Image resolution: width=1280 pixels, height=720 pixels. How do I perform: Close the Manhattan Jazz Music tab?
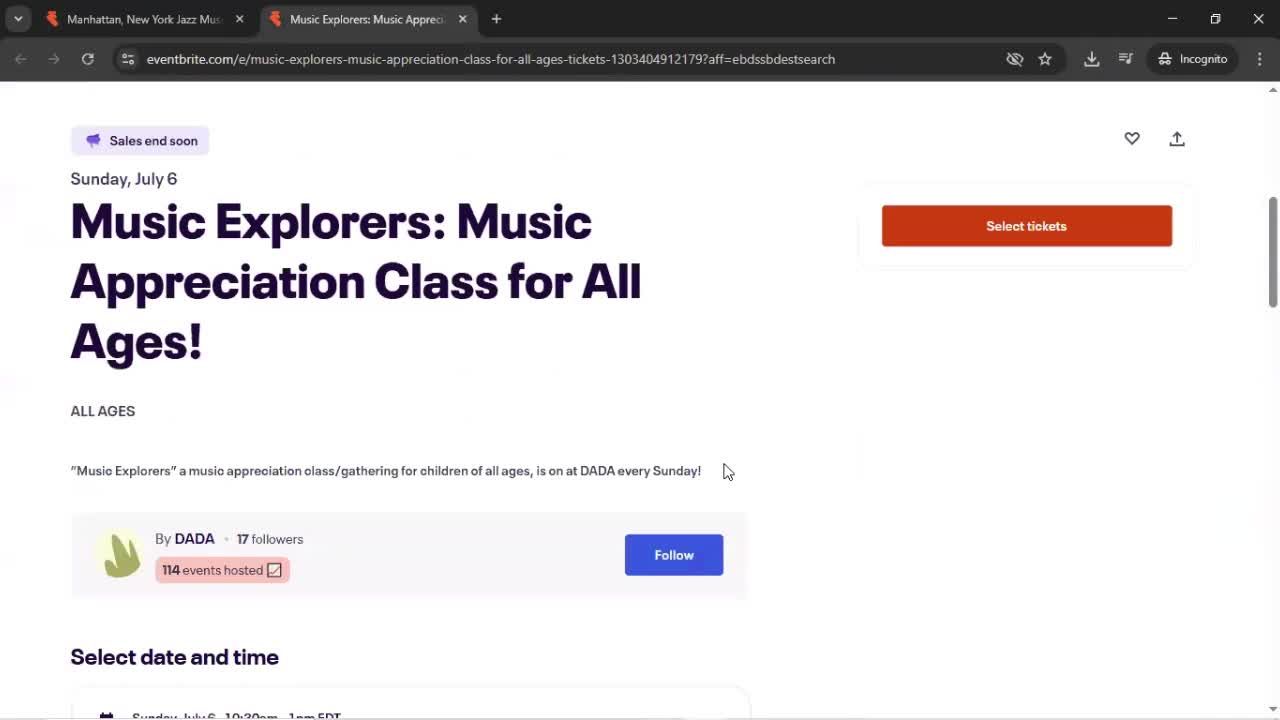239,19
